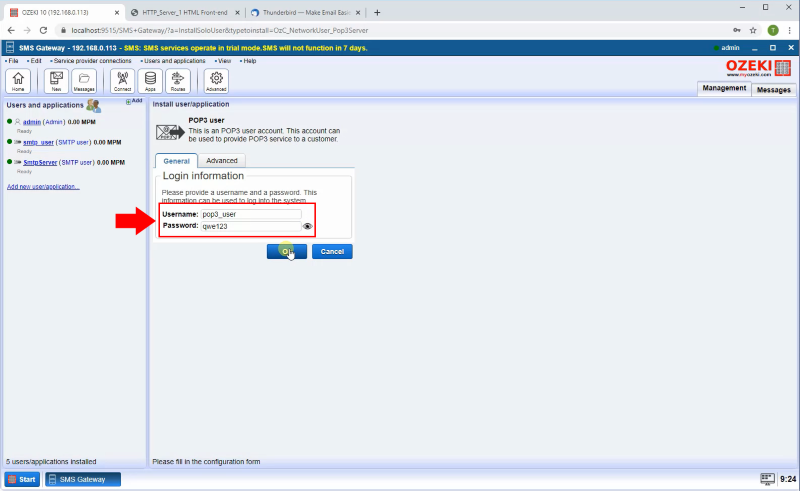
Task: Click SMS Gateway taskbar button
Action: point(83,479)
